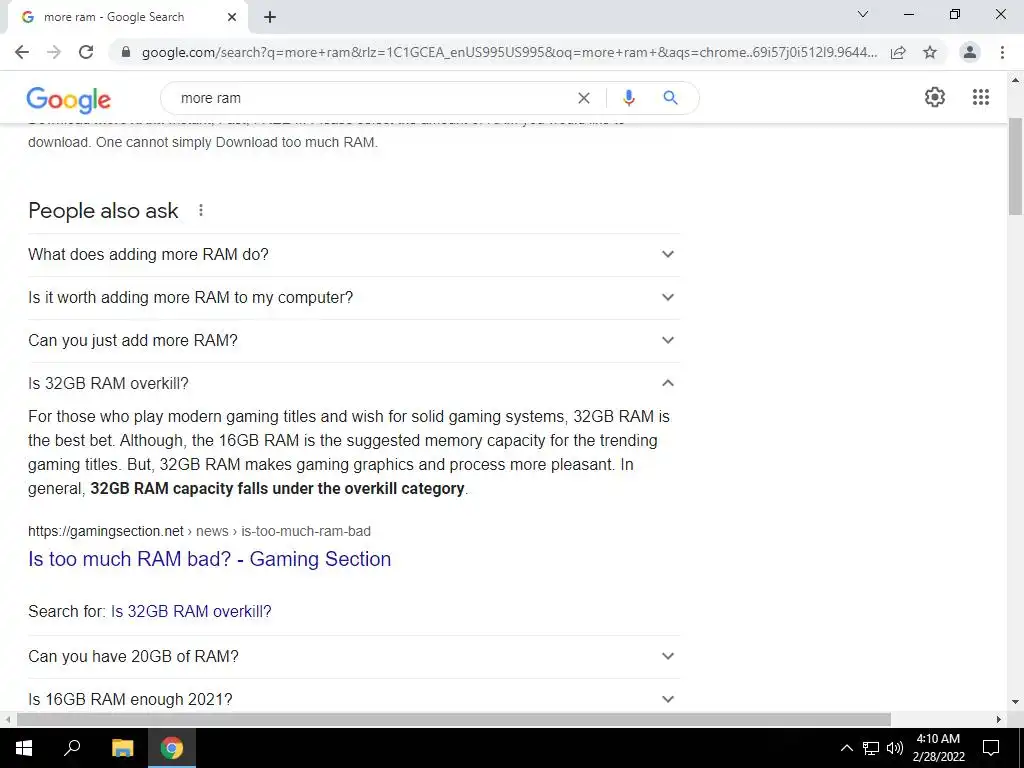Open the taskbar clock showing 4:10 AM
The height and width of the screenshot is (768, 1024).
tap(938, 748)
